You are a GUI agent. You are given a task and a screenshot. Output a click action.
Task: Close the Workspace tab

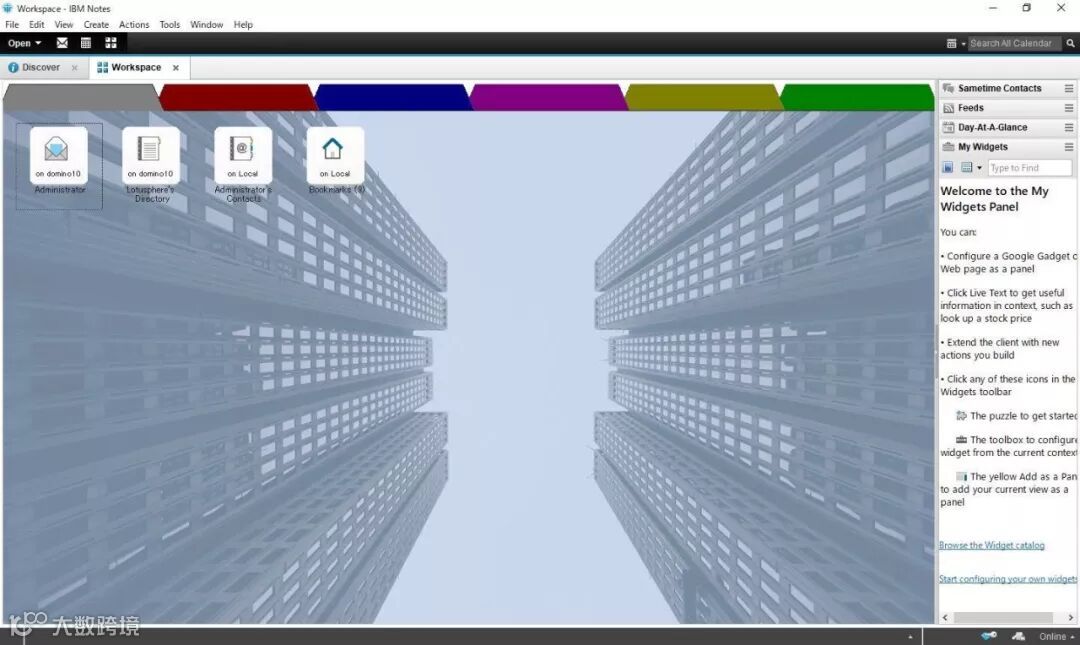tap(176, 68)
